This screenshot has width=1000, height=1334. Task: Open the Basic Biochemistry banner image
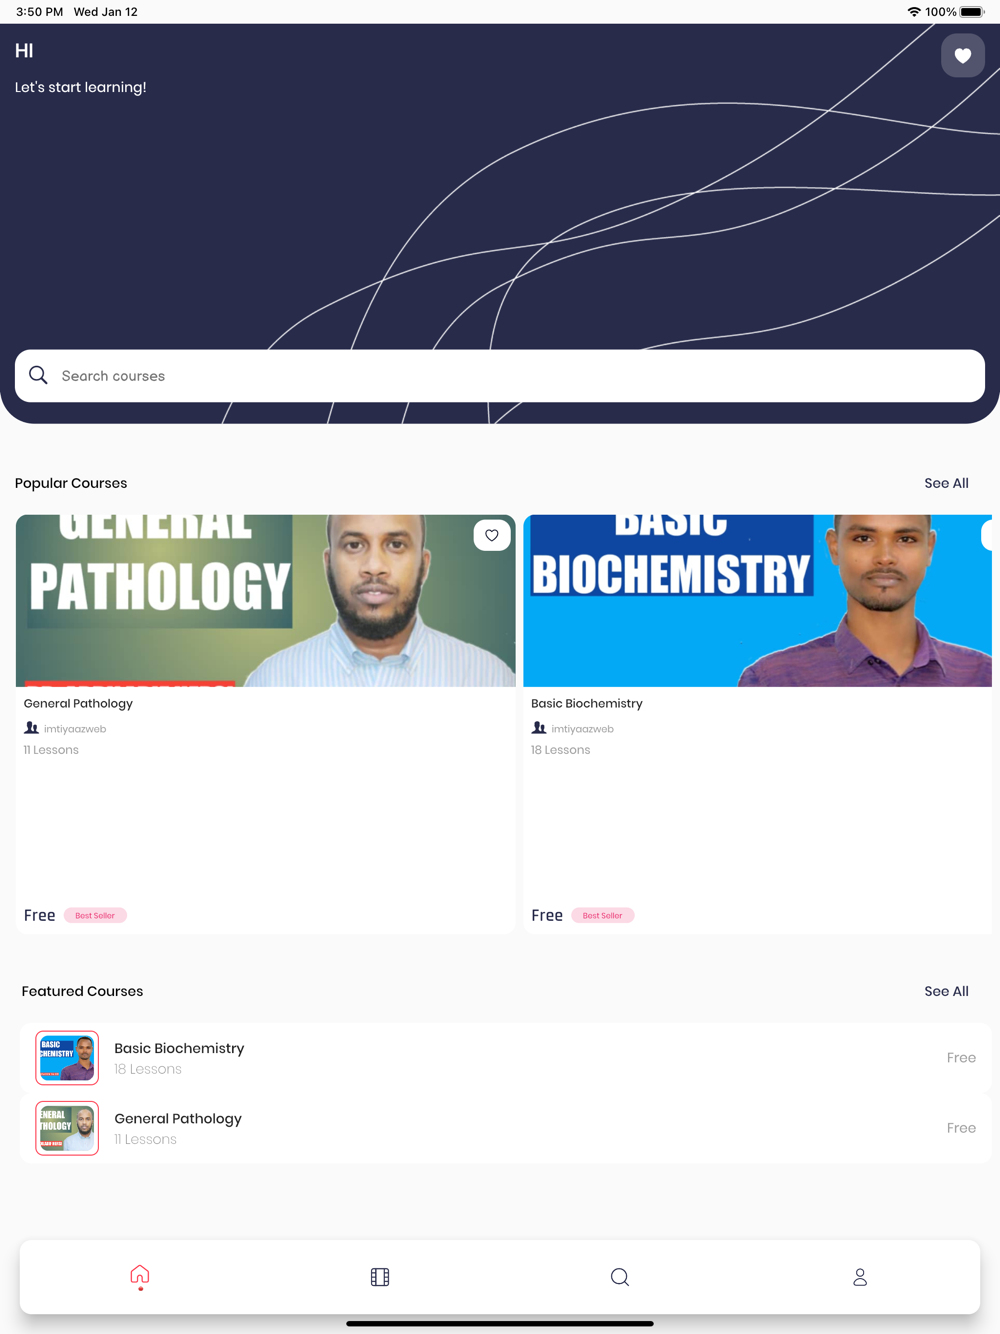(x=758, y=601)
